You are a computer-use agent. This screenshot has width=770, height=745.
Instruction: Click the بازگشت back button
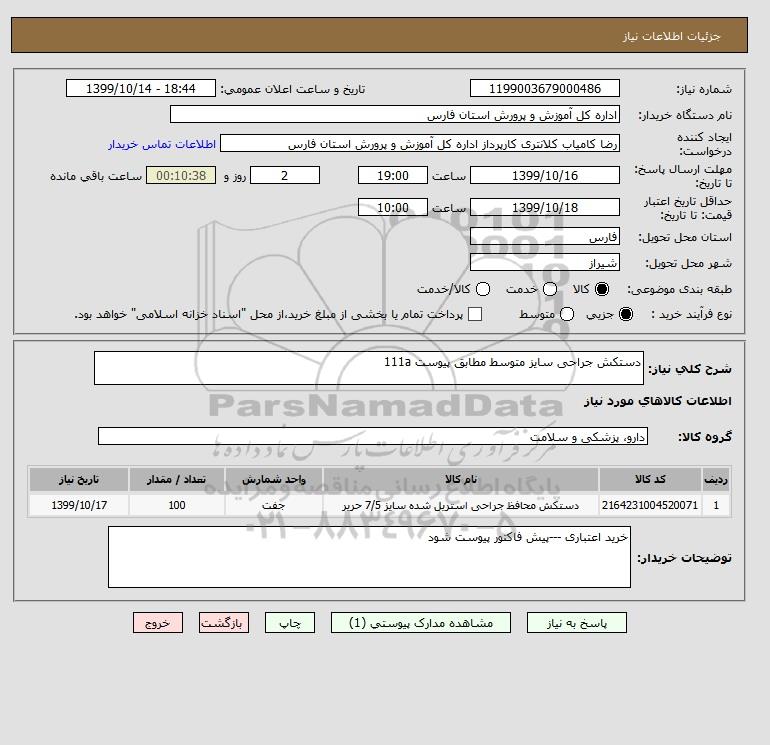[x=224, y=623]
